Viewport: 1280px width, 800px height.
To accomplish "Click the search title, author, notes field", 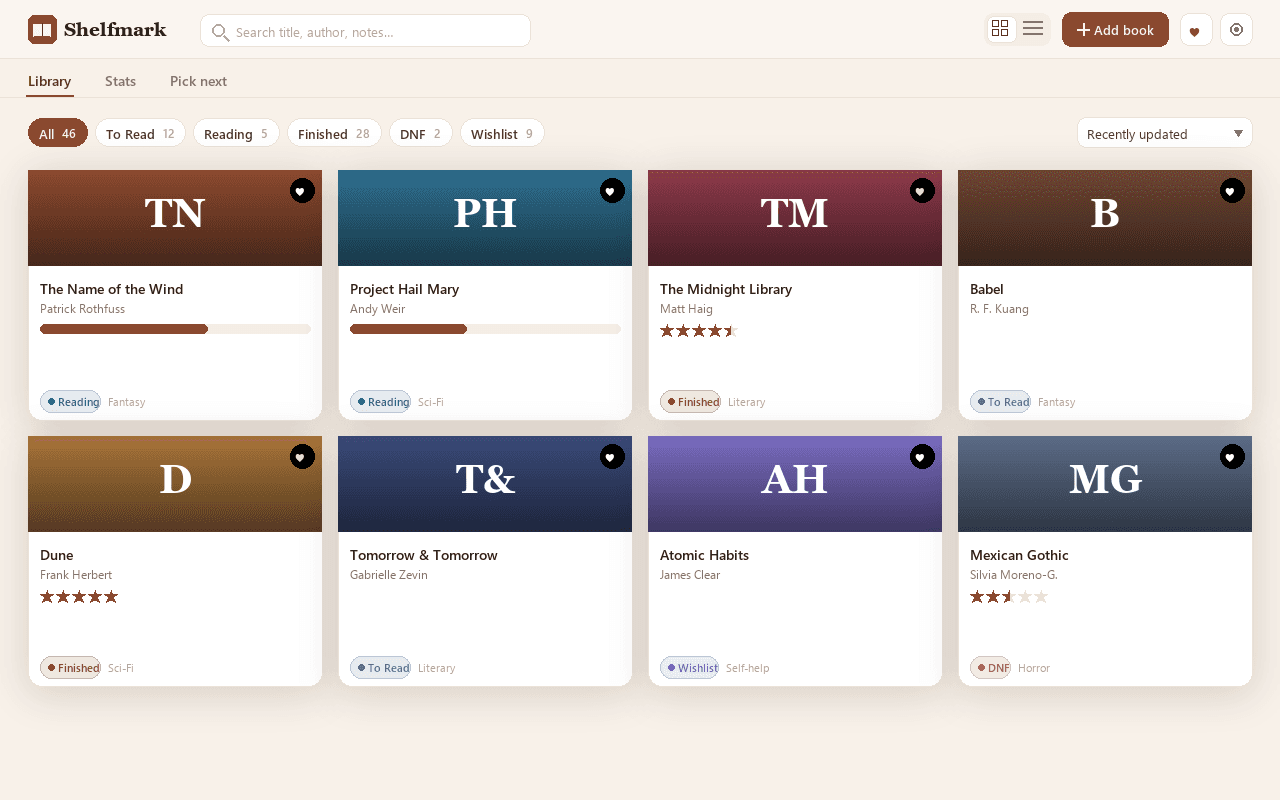I will pos(365,31).
